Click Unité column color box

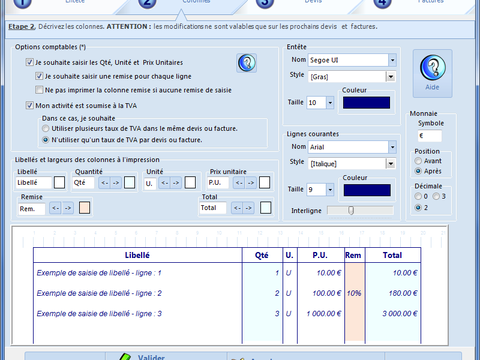[x=190, y=183]
